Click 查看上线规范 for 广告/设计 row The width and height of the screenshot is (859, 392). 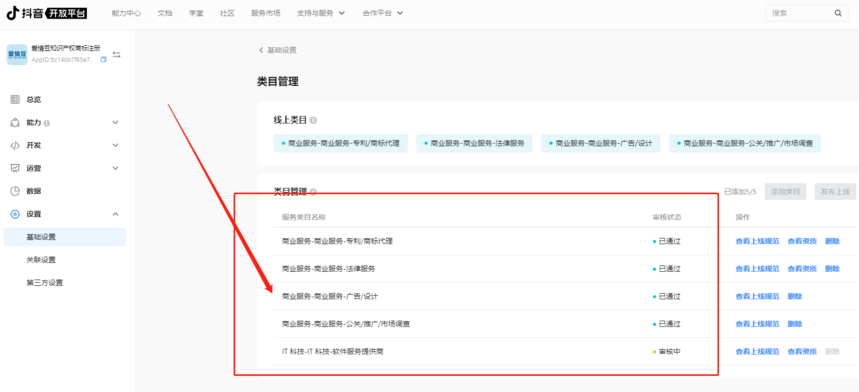click(x=757, y=296)
